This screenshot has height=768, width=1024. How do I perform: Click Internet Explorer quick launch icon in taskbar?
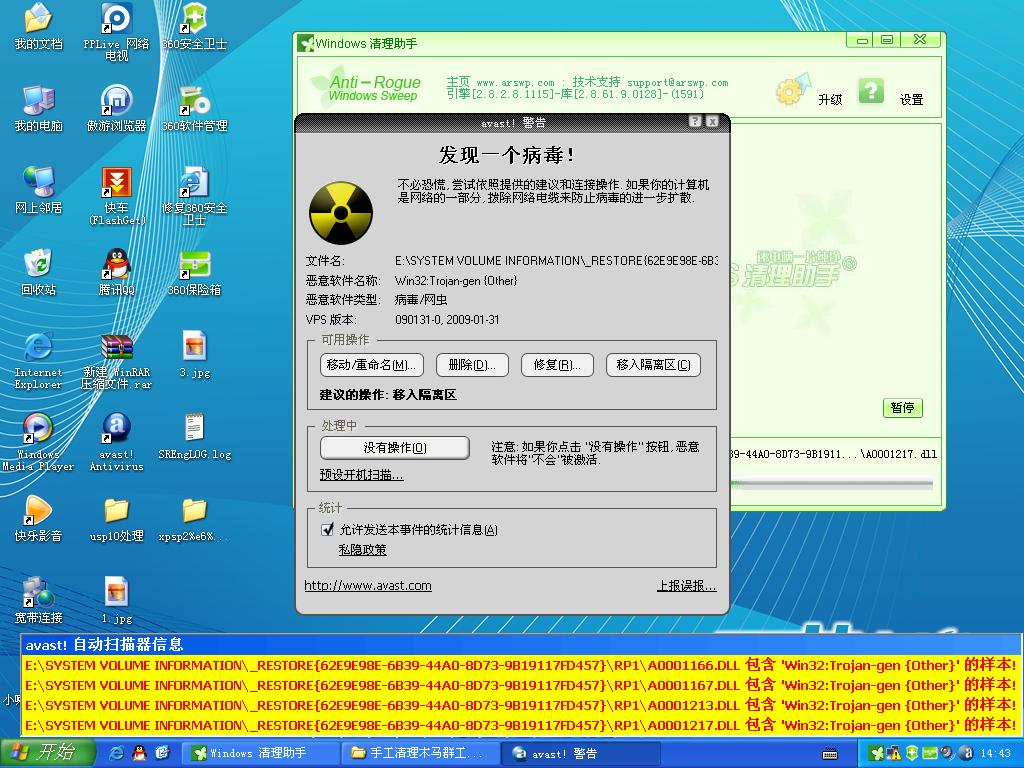[117, 753]
